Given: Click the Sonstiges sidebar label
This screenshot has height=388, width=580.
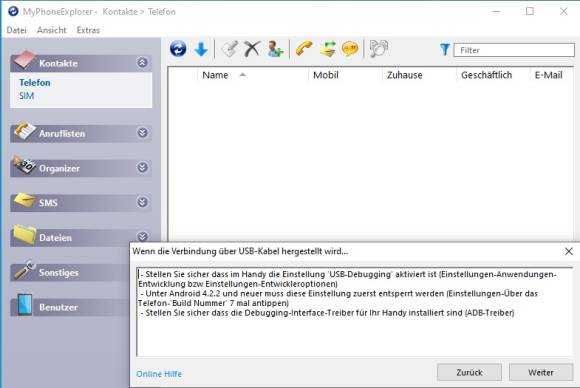Looking at the screenshot, I should (x=59, y=273).
